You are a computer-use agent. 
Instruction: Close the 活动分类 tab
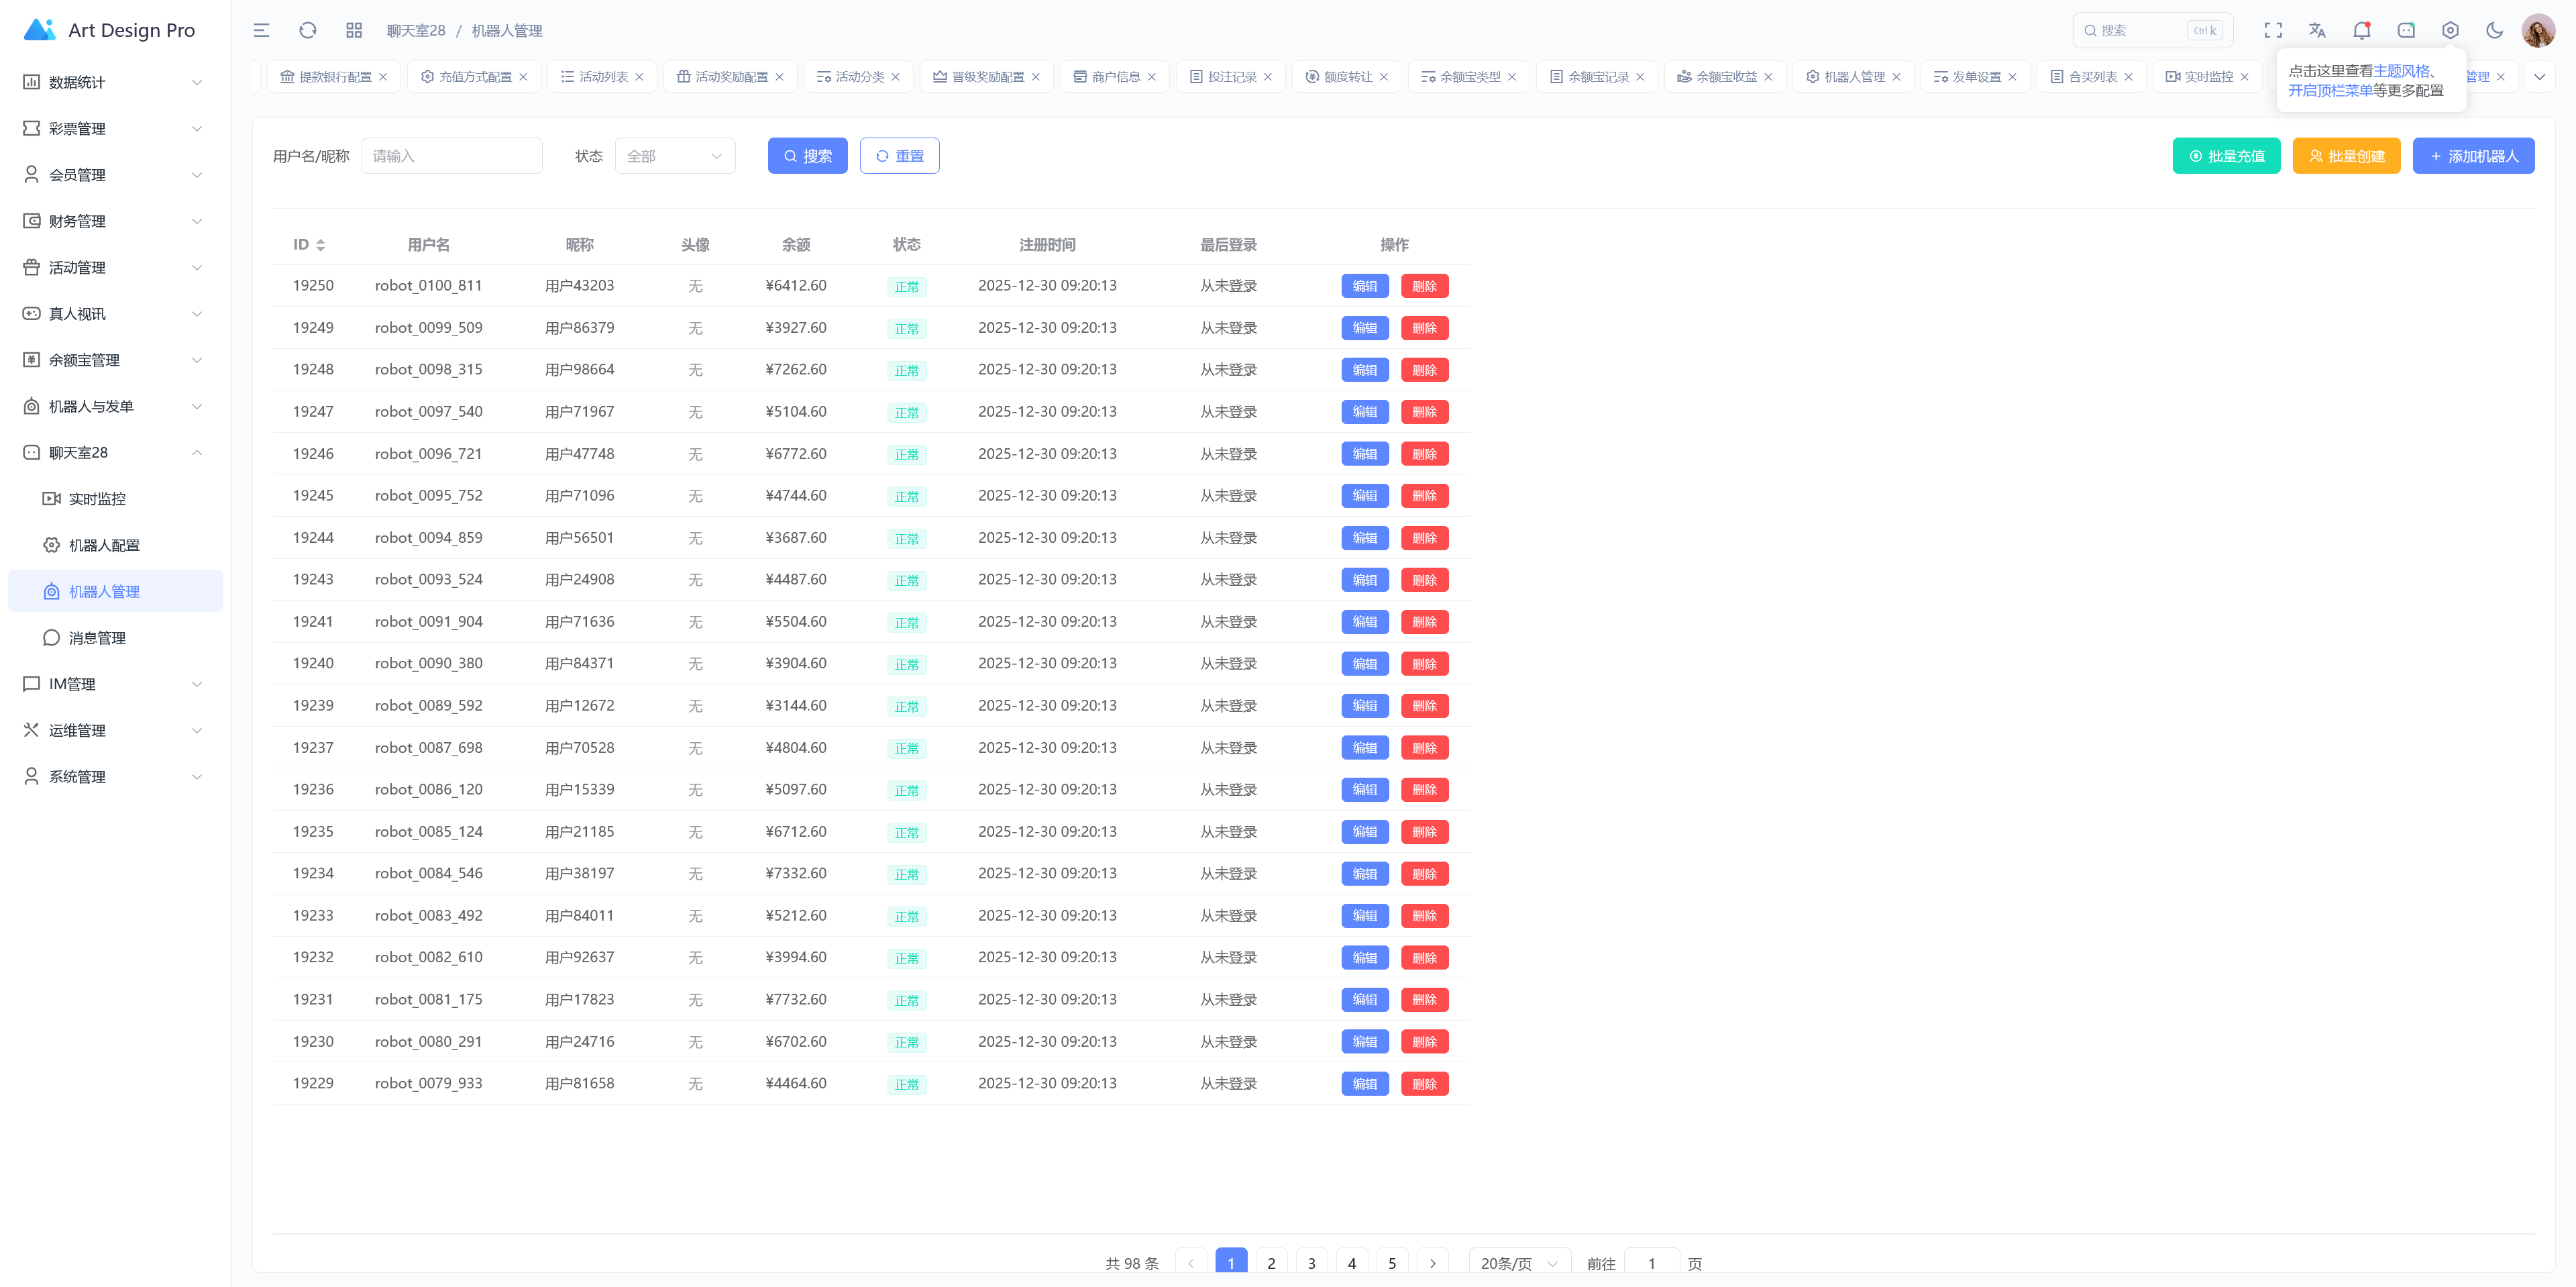click(895, 77)
